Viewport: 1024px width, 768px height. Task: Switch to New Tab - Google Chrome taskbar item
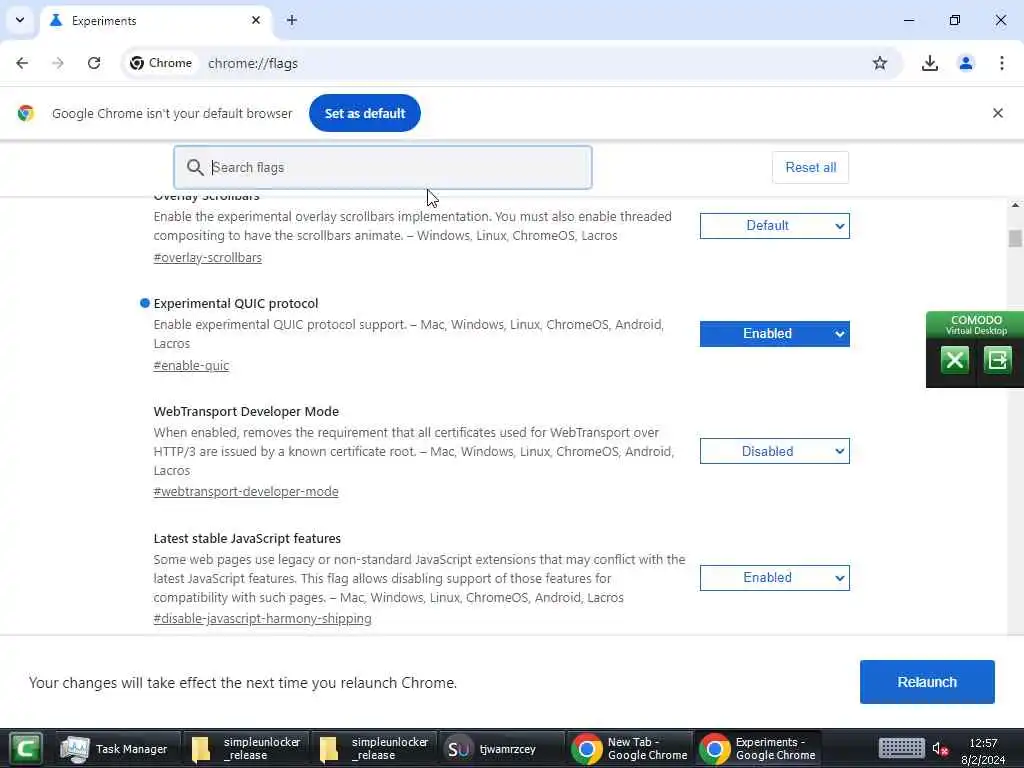630,749
